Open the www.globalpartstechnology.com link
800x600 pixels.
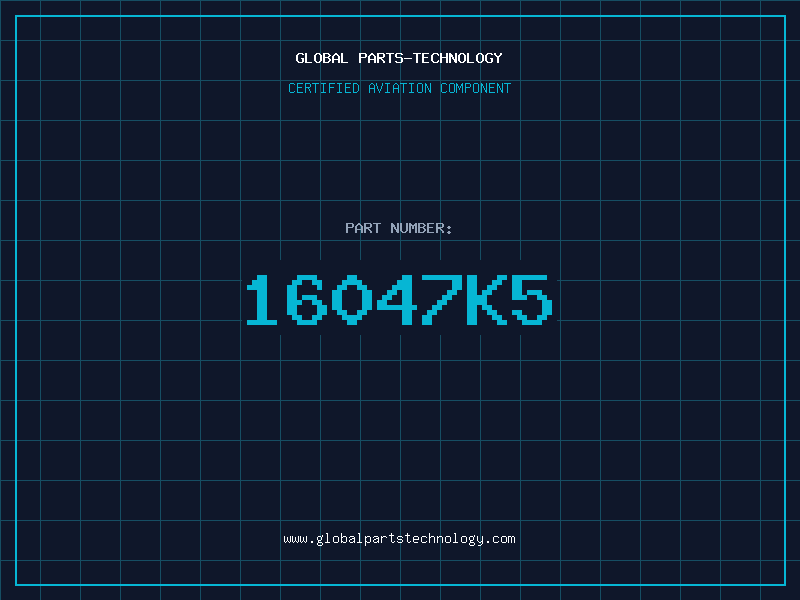pyautogui.click(x=399, y=539)
